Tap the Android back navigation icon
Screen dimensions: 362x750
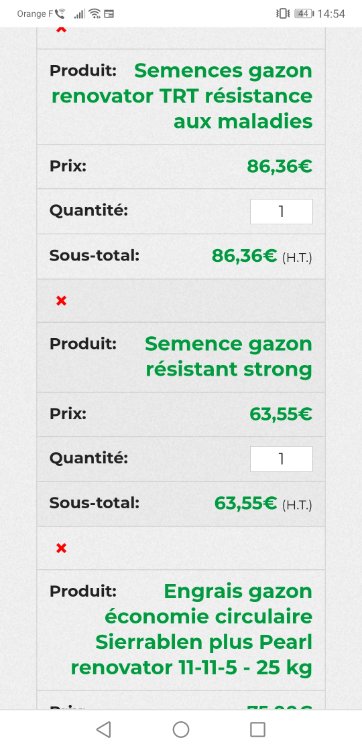click(x=103, y=729)
